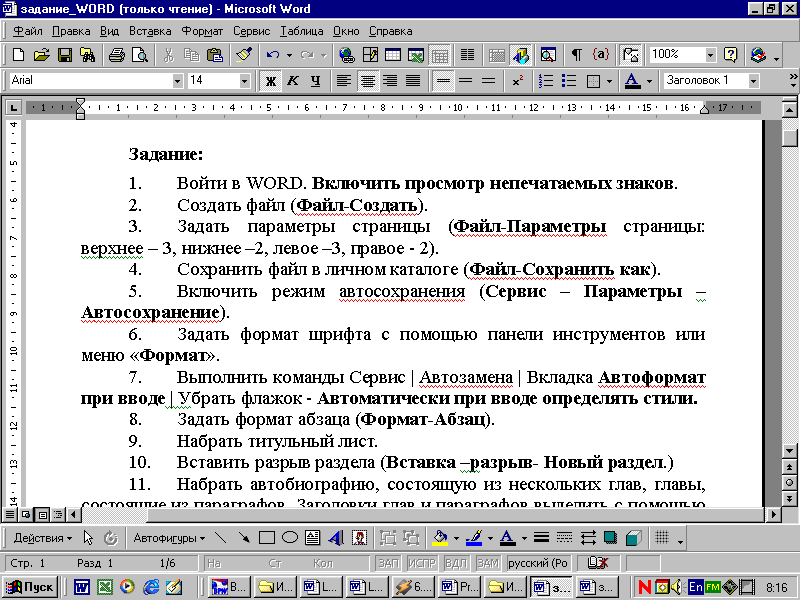Toggle nonprinting characters (¶)
Viewport: 800px width, 600px height.
point(577,55)
